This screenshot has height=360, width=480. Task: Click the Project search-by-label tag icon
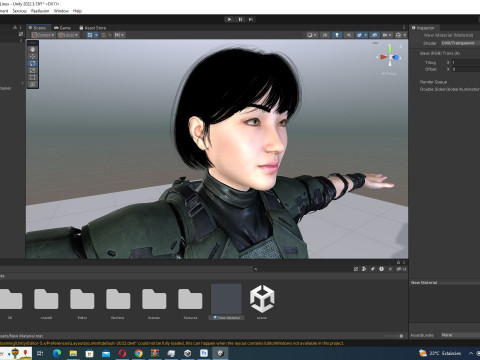(373, 269)
